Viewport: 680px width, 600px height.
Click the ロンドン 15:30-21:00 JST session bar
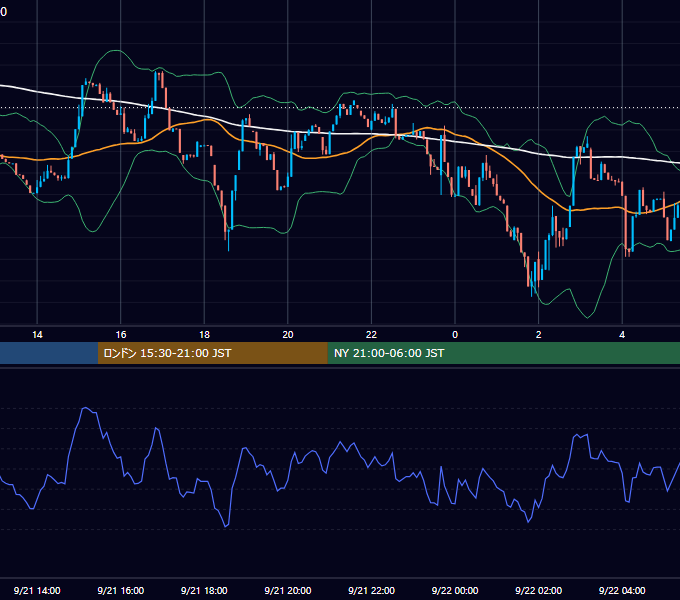click(212, 353)
